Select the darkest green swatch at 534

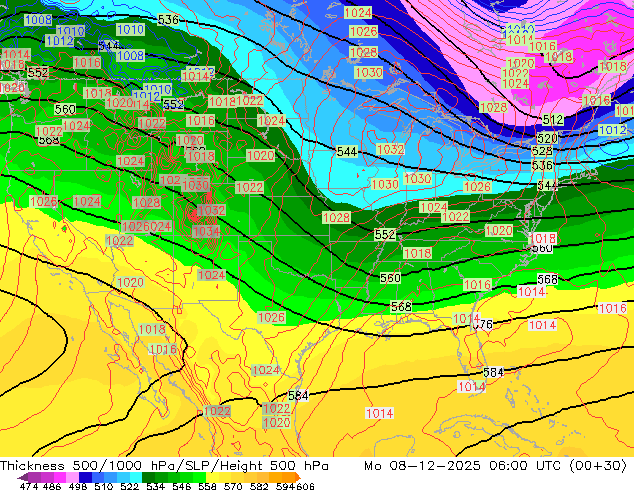pos(148,477)
